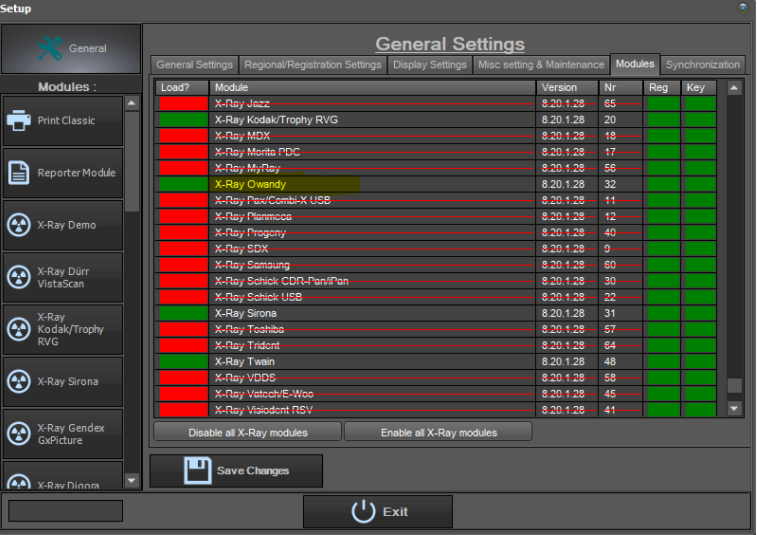Toggle Load cell for X-Ray Planmeca
Image resolution: width=758 pixels, height=535 pixels.
(184, 217)
